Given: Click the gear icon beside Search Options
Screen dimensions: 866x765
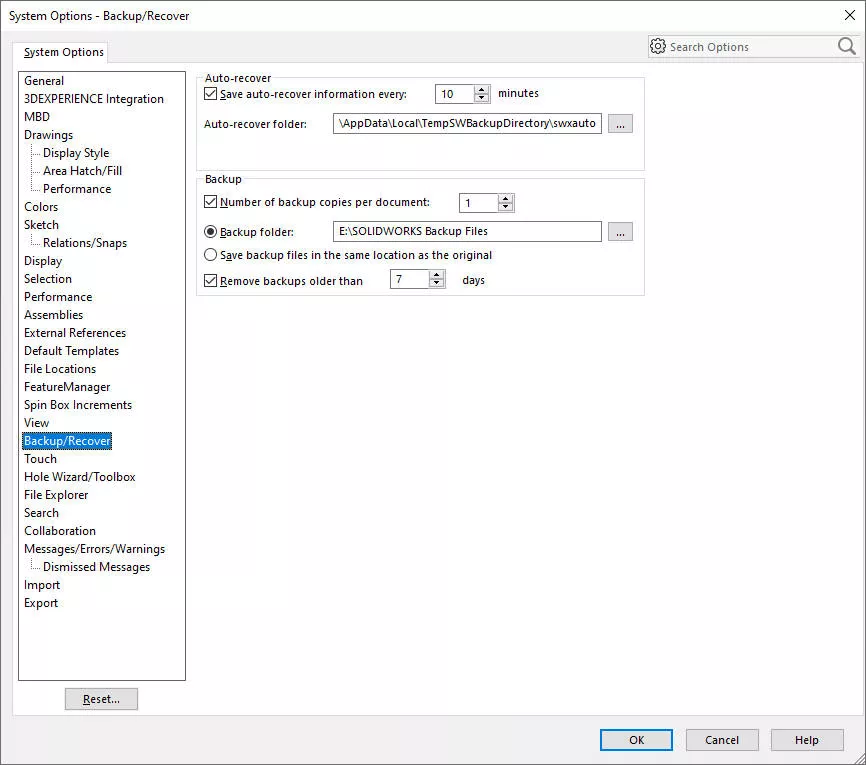Looking at the screenshot, I should coord(659,46).
